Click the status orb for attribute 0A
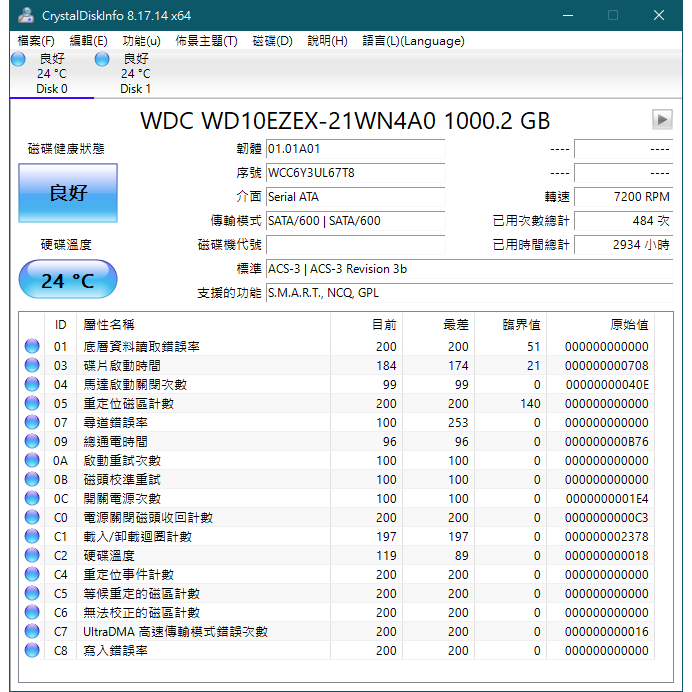The width and height of the screenshot is (692, 692). [x=32, y=460]
